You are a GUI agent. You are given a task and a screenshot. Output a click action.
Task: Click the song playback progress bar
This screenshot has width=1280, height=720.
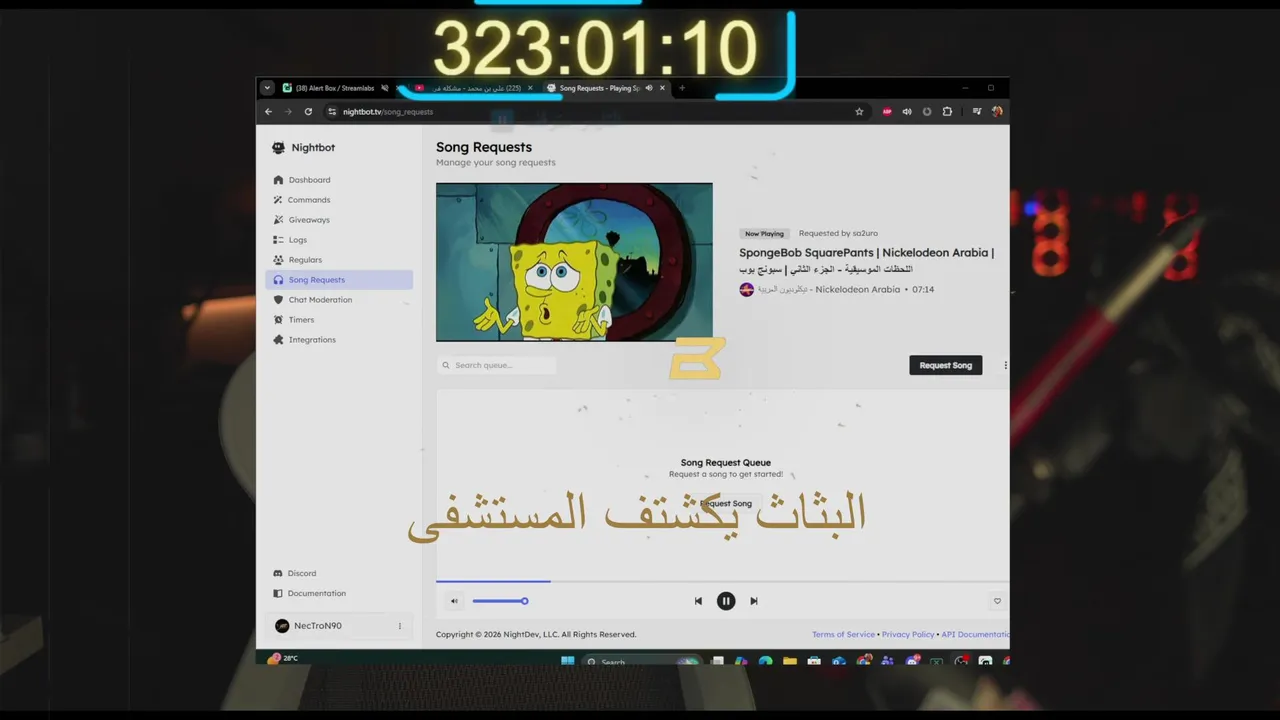[x=722, y=581]
